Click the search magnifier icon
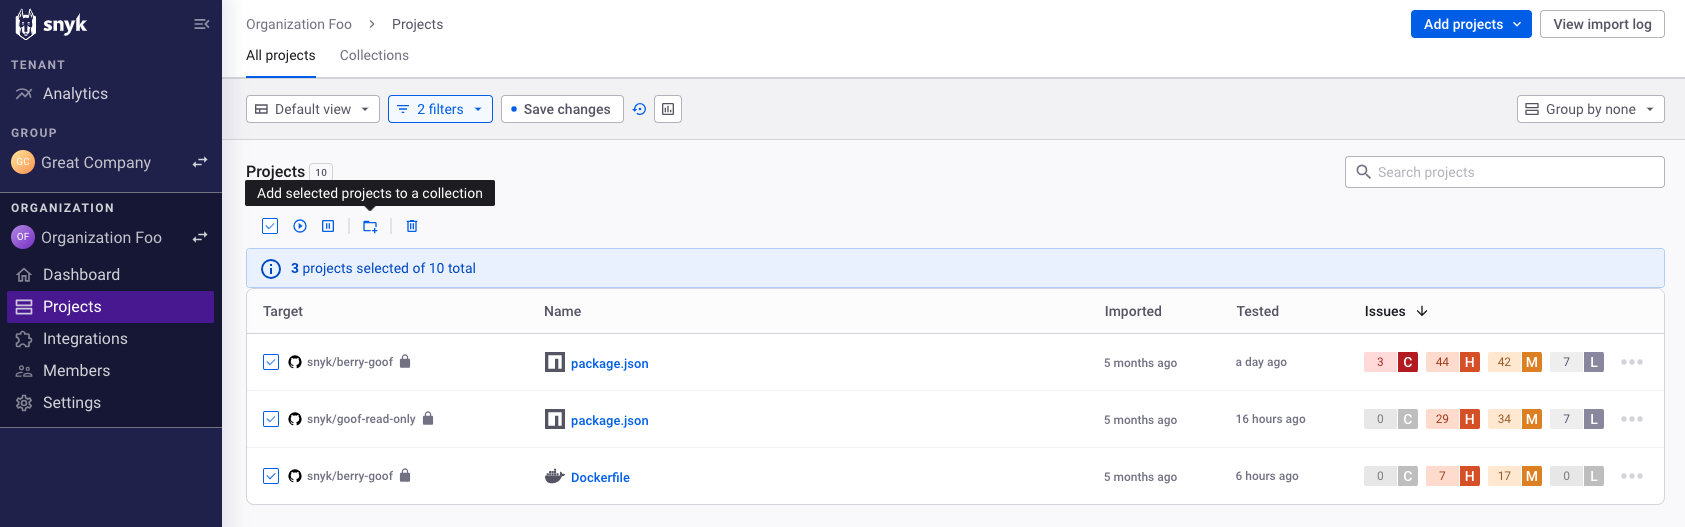 (1363, 172)
